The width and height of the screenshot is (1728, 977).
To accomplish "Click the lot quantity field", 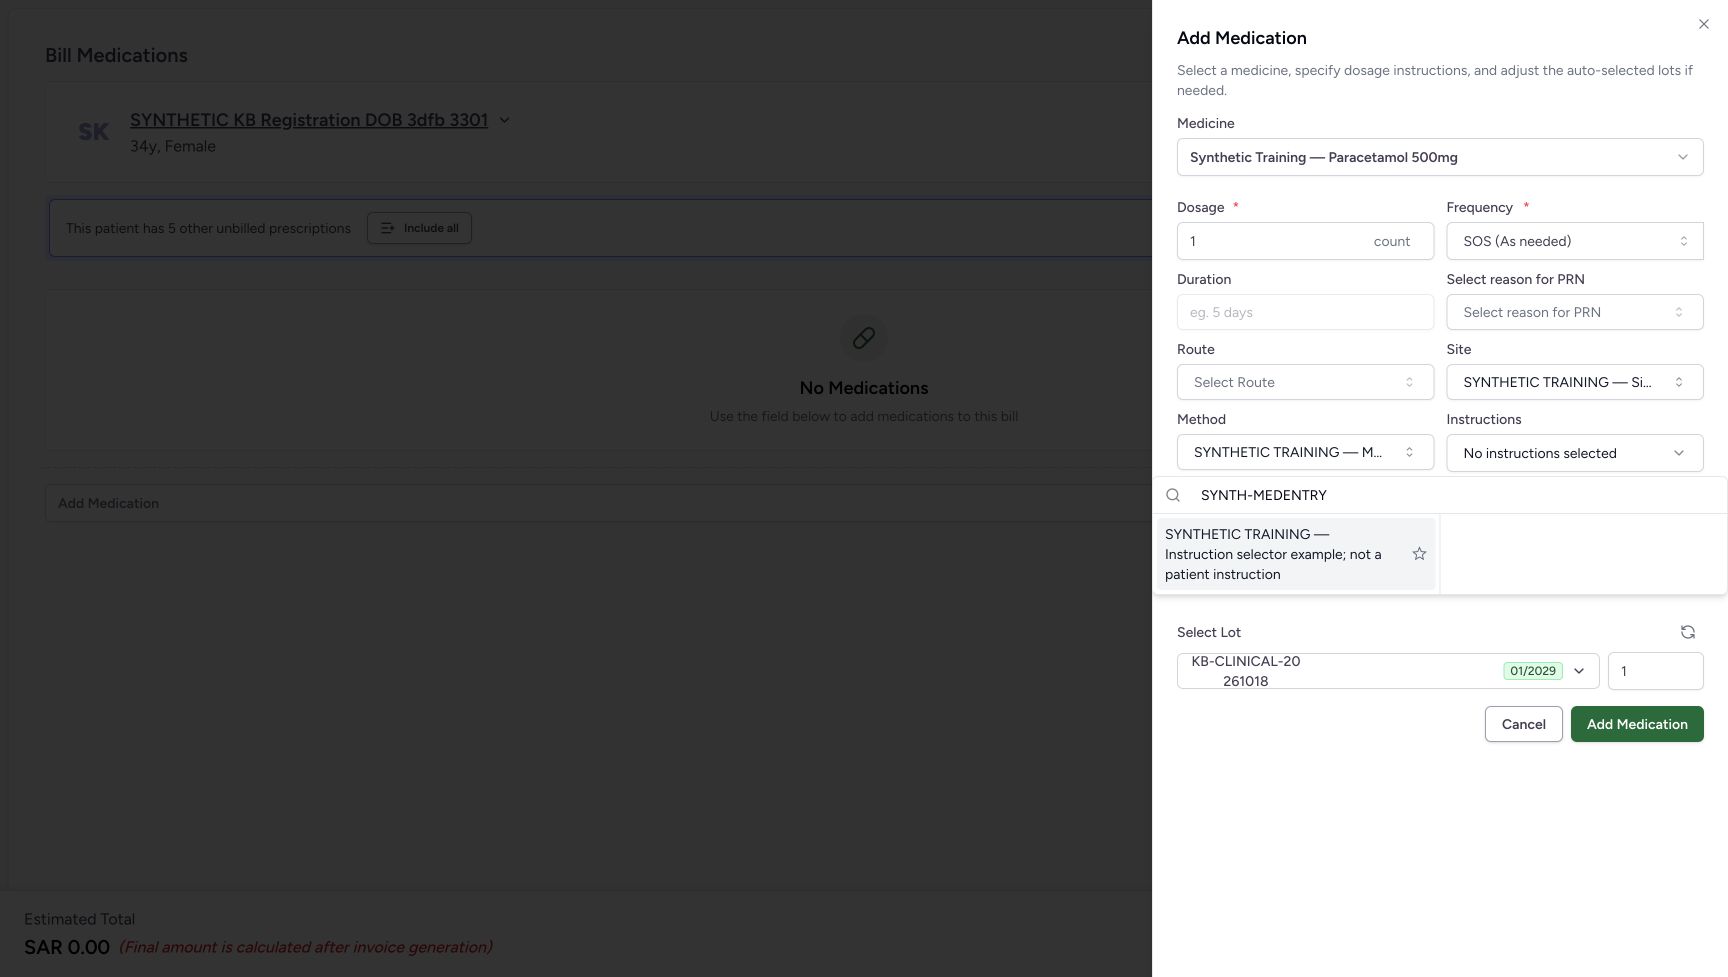I will click(1655, 671).
